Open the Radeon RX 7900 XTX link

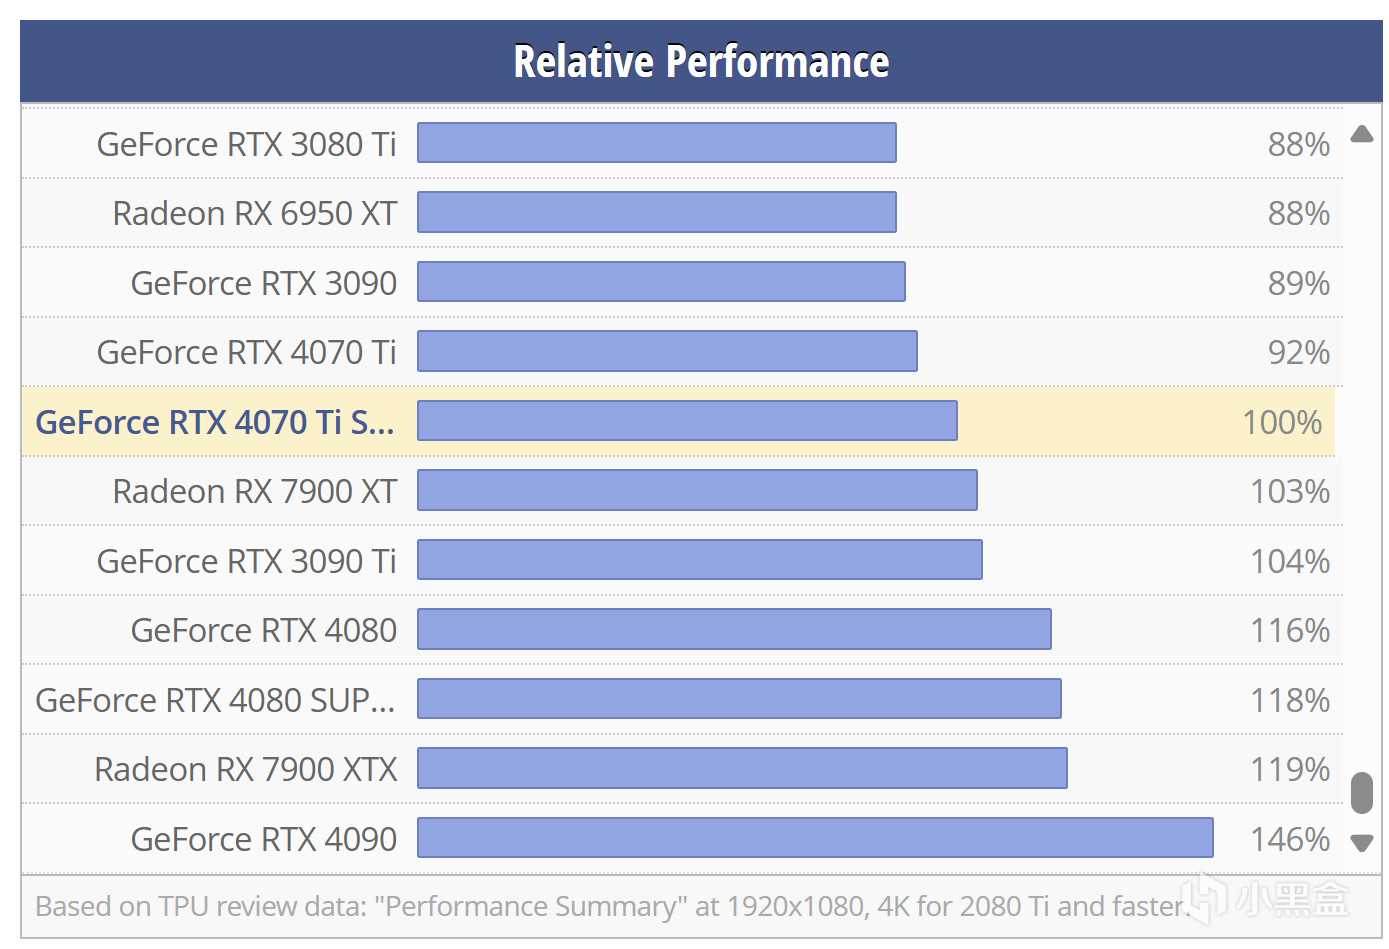click(x=245, y=769)
